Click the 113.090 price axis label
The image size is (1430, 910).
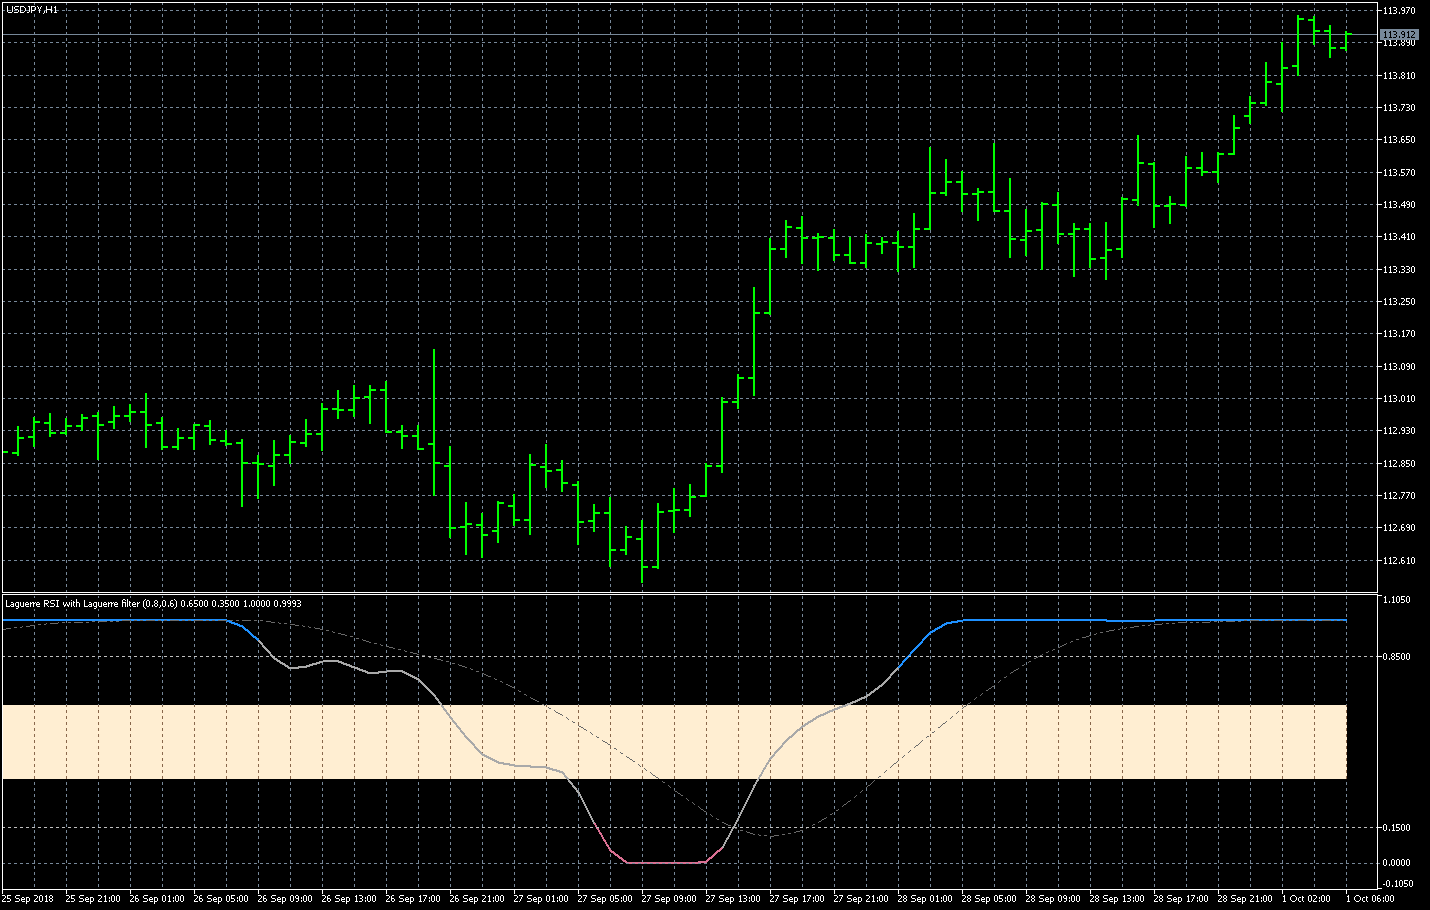pos(1399,367)
